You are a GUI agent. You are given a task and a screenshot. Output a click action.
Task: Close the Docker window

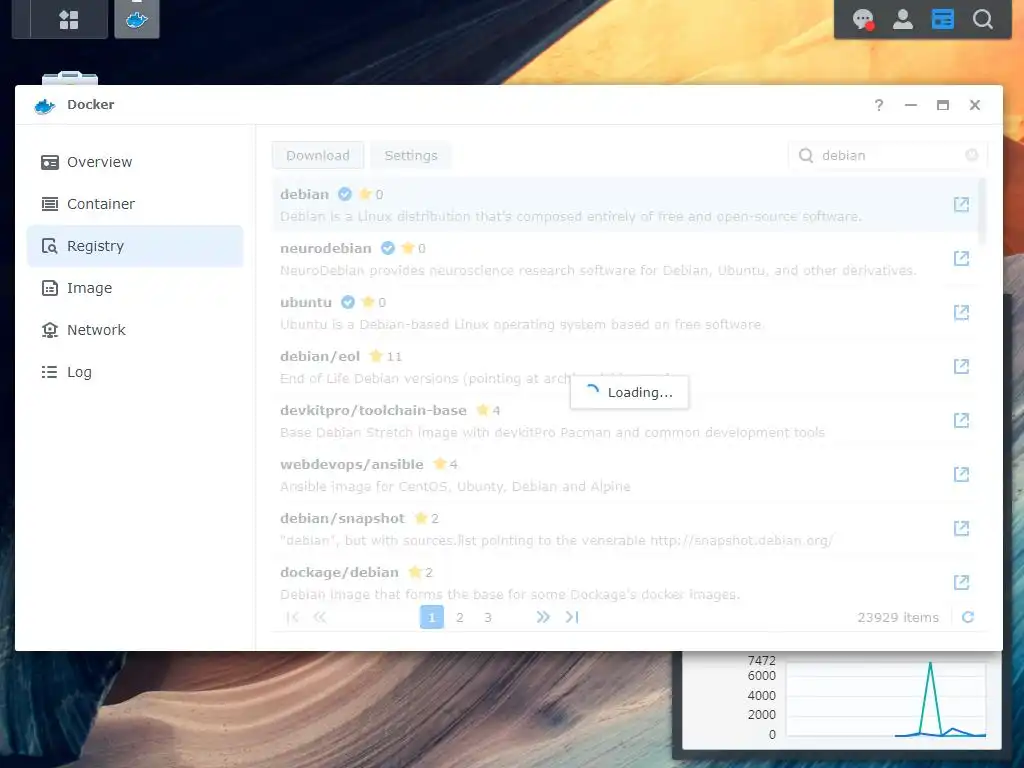(x=975, y=105)
